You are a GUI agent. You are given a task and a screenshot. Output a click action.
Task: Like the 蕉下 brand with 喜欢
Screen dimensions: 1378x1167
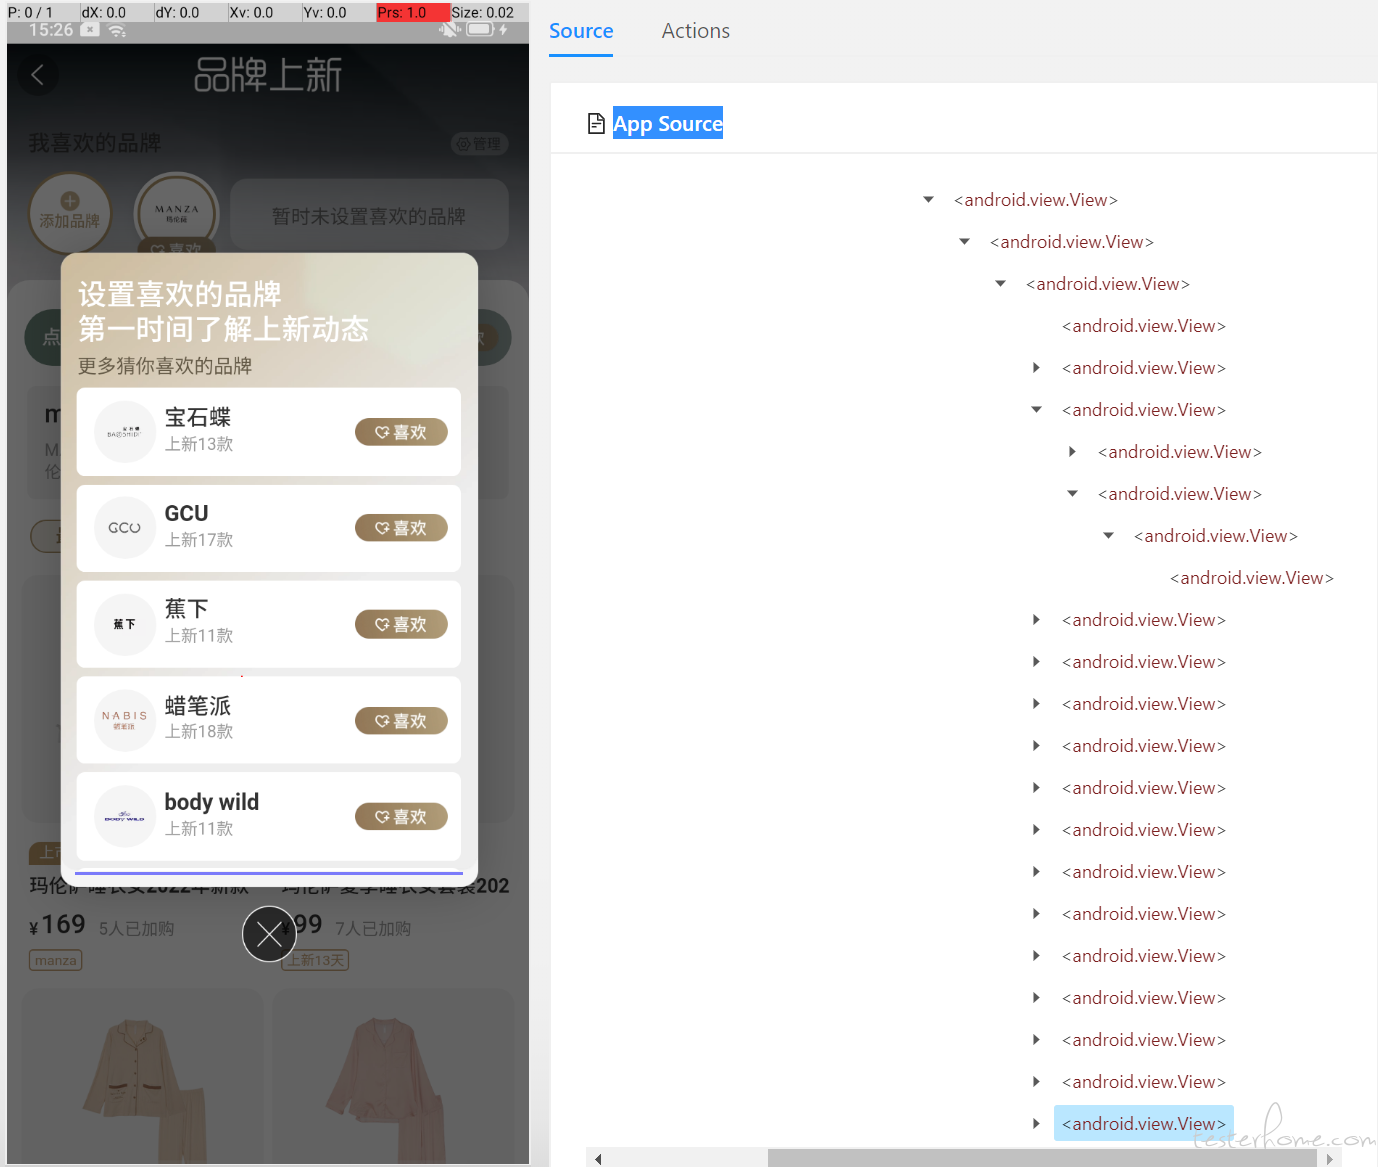point(401,624)
